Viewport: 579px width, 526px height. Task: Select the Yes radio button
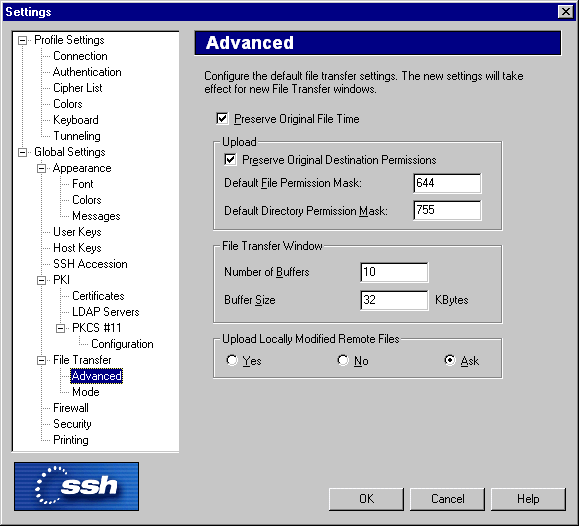(232, 360)
